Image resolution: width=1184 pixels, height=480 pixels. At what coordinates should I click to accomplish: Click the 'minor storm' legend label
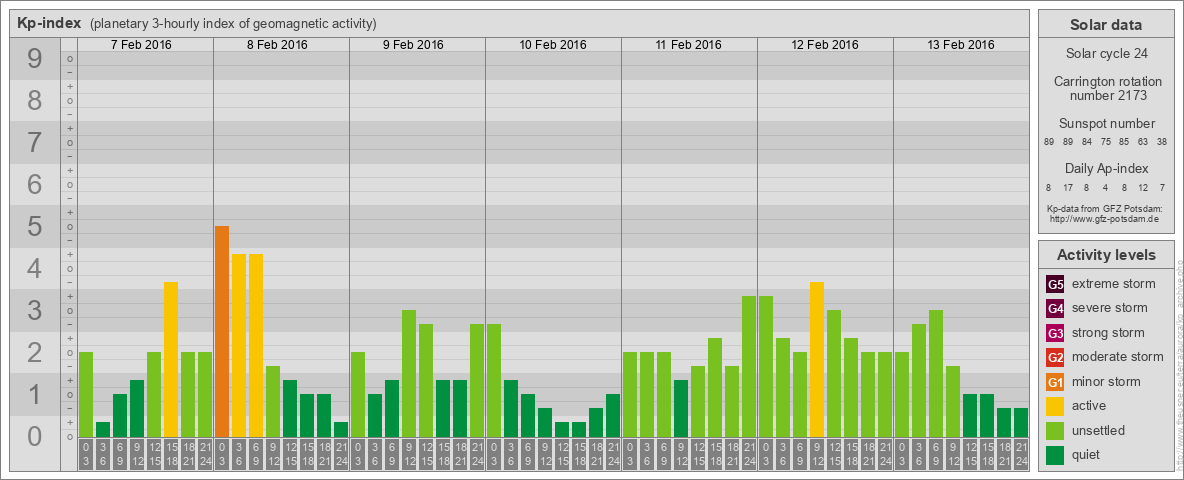1106,381
